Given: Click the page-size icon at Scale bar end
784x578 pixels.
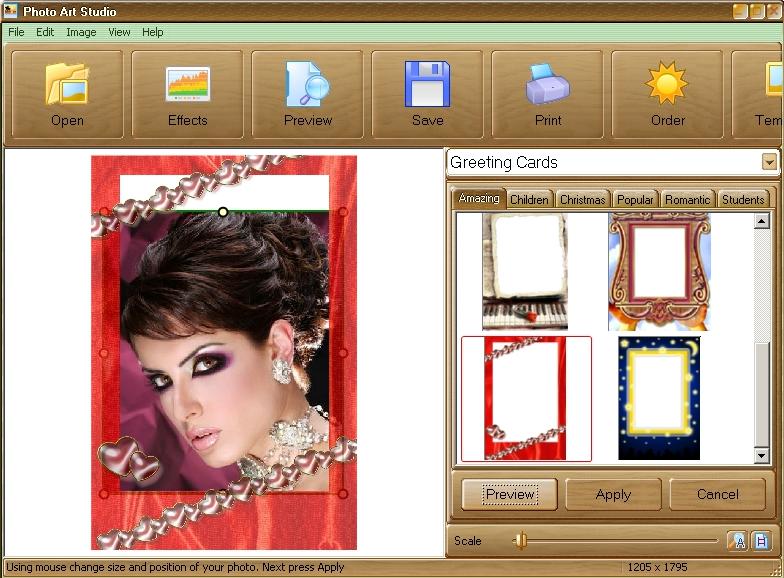Looking at the screenshot, I should [761, 541].
